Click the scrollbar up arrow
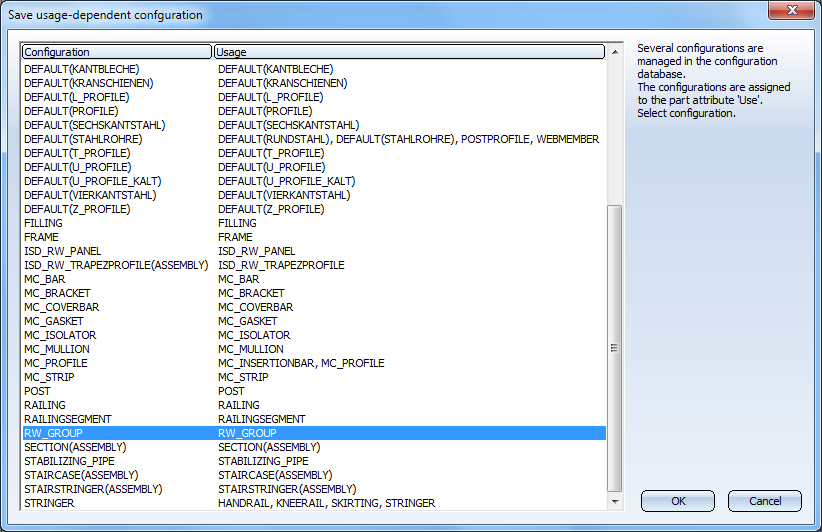Viewport: 822px width, 532px height. coord(615,52)
